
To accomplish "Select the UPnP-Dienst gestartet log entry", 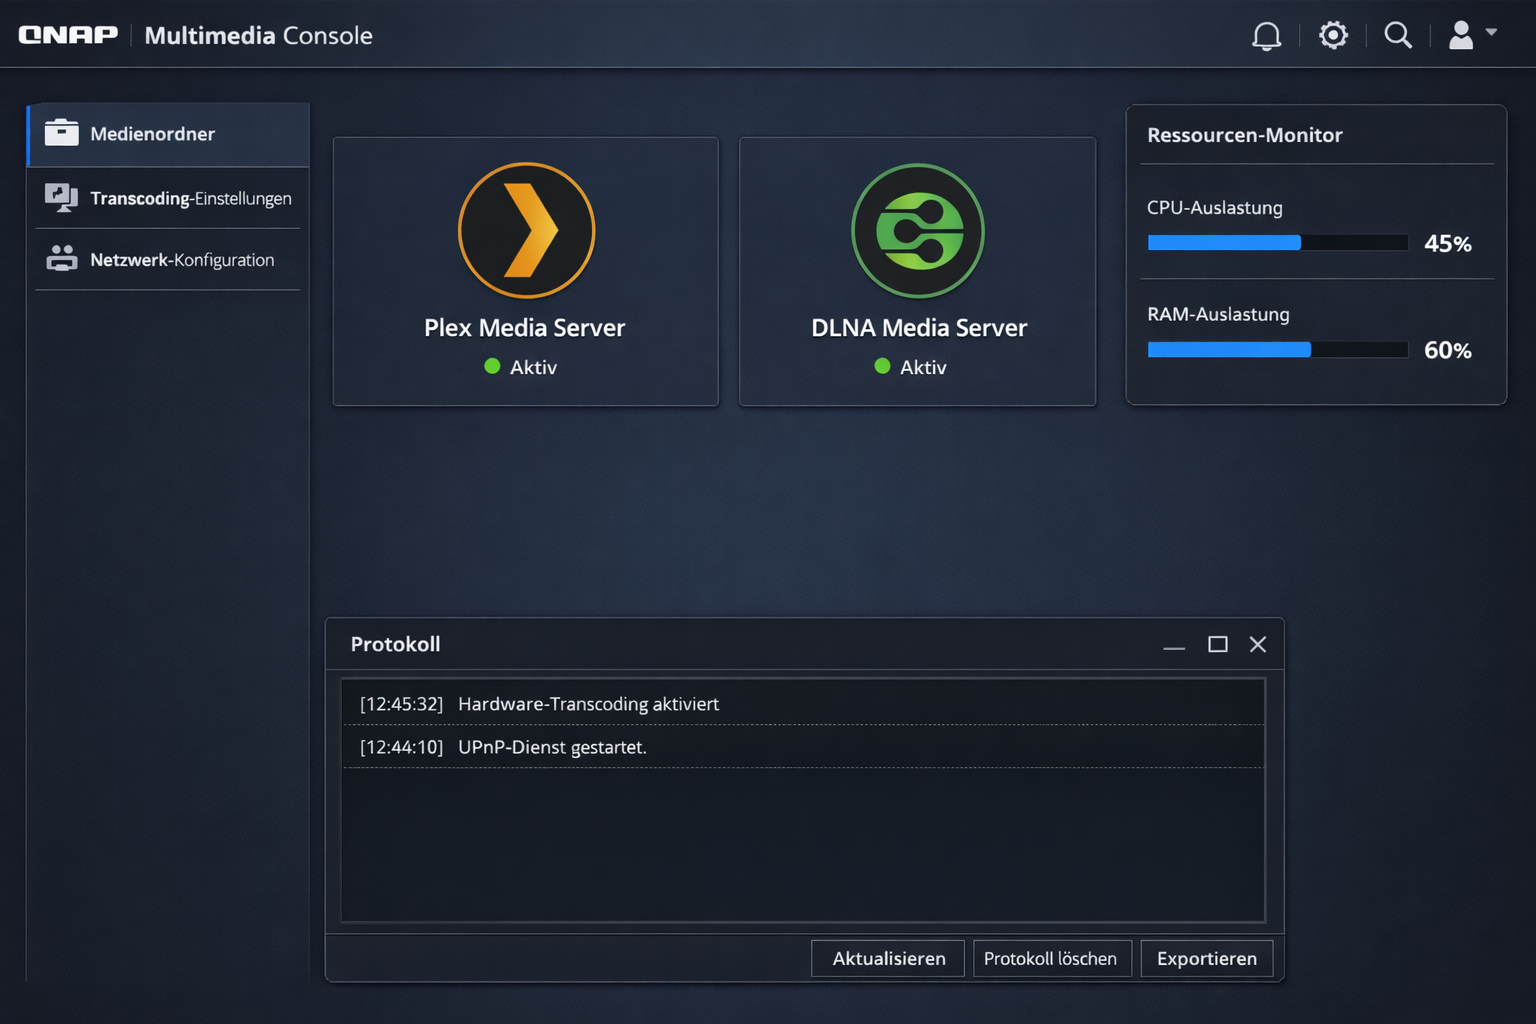I will [803, 747].
